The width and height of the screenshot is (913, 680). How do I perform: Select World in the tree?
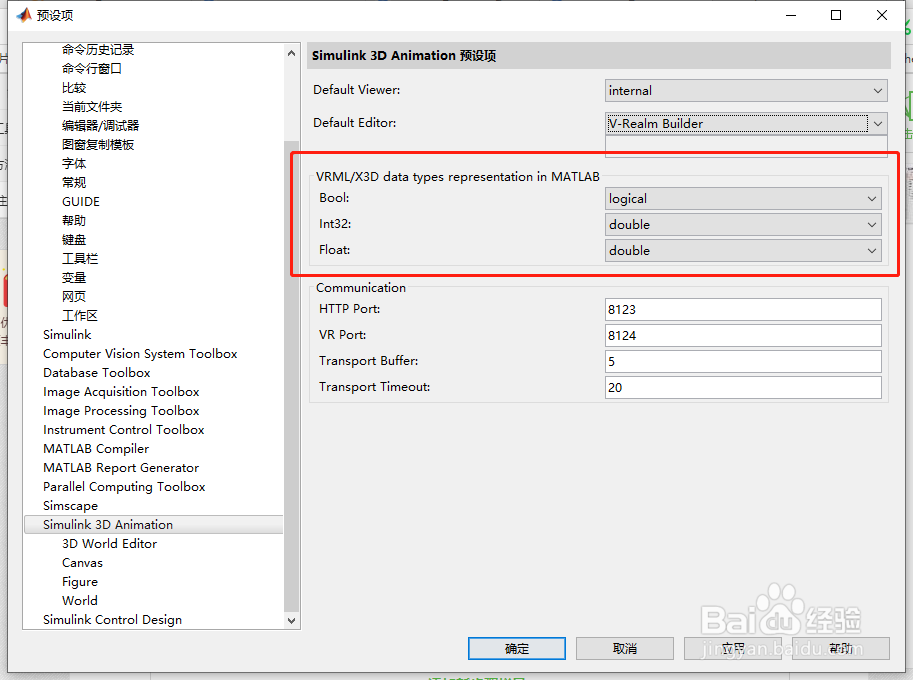(80, 601)
